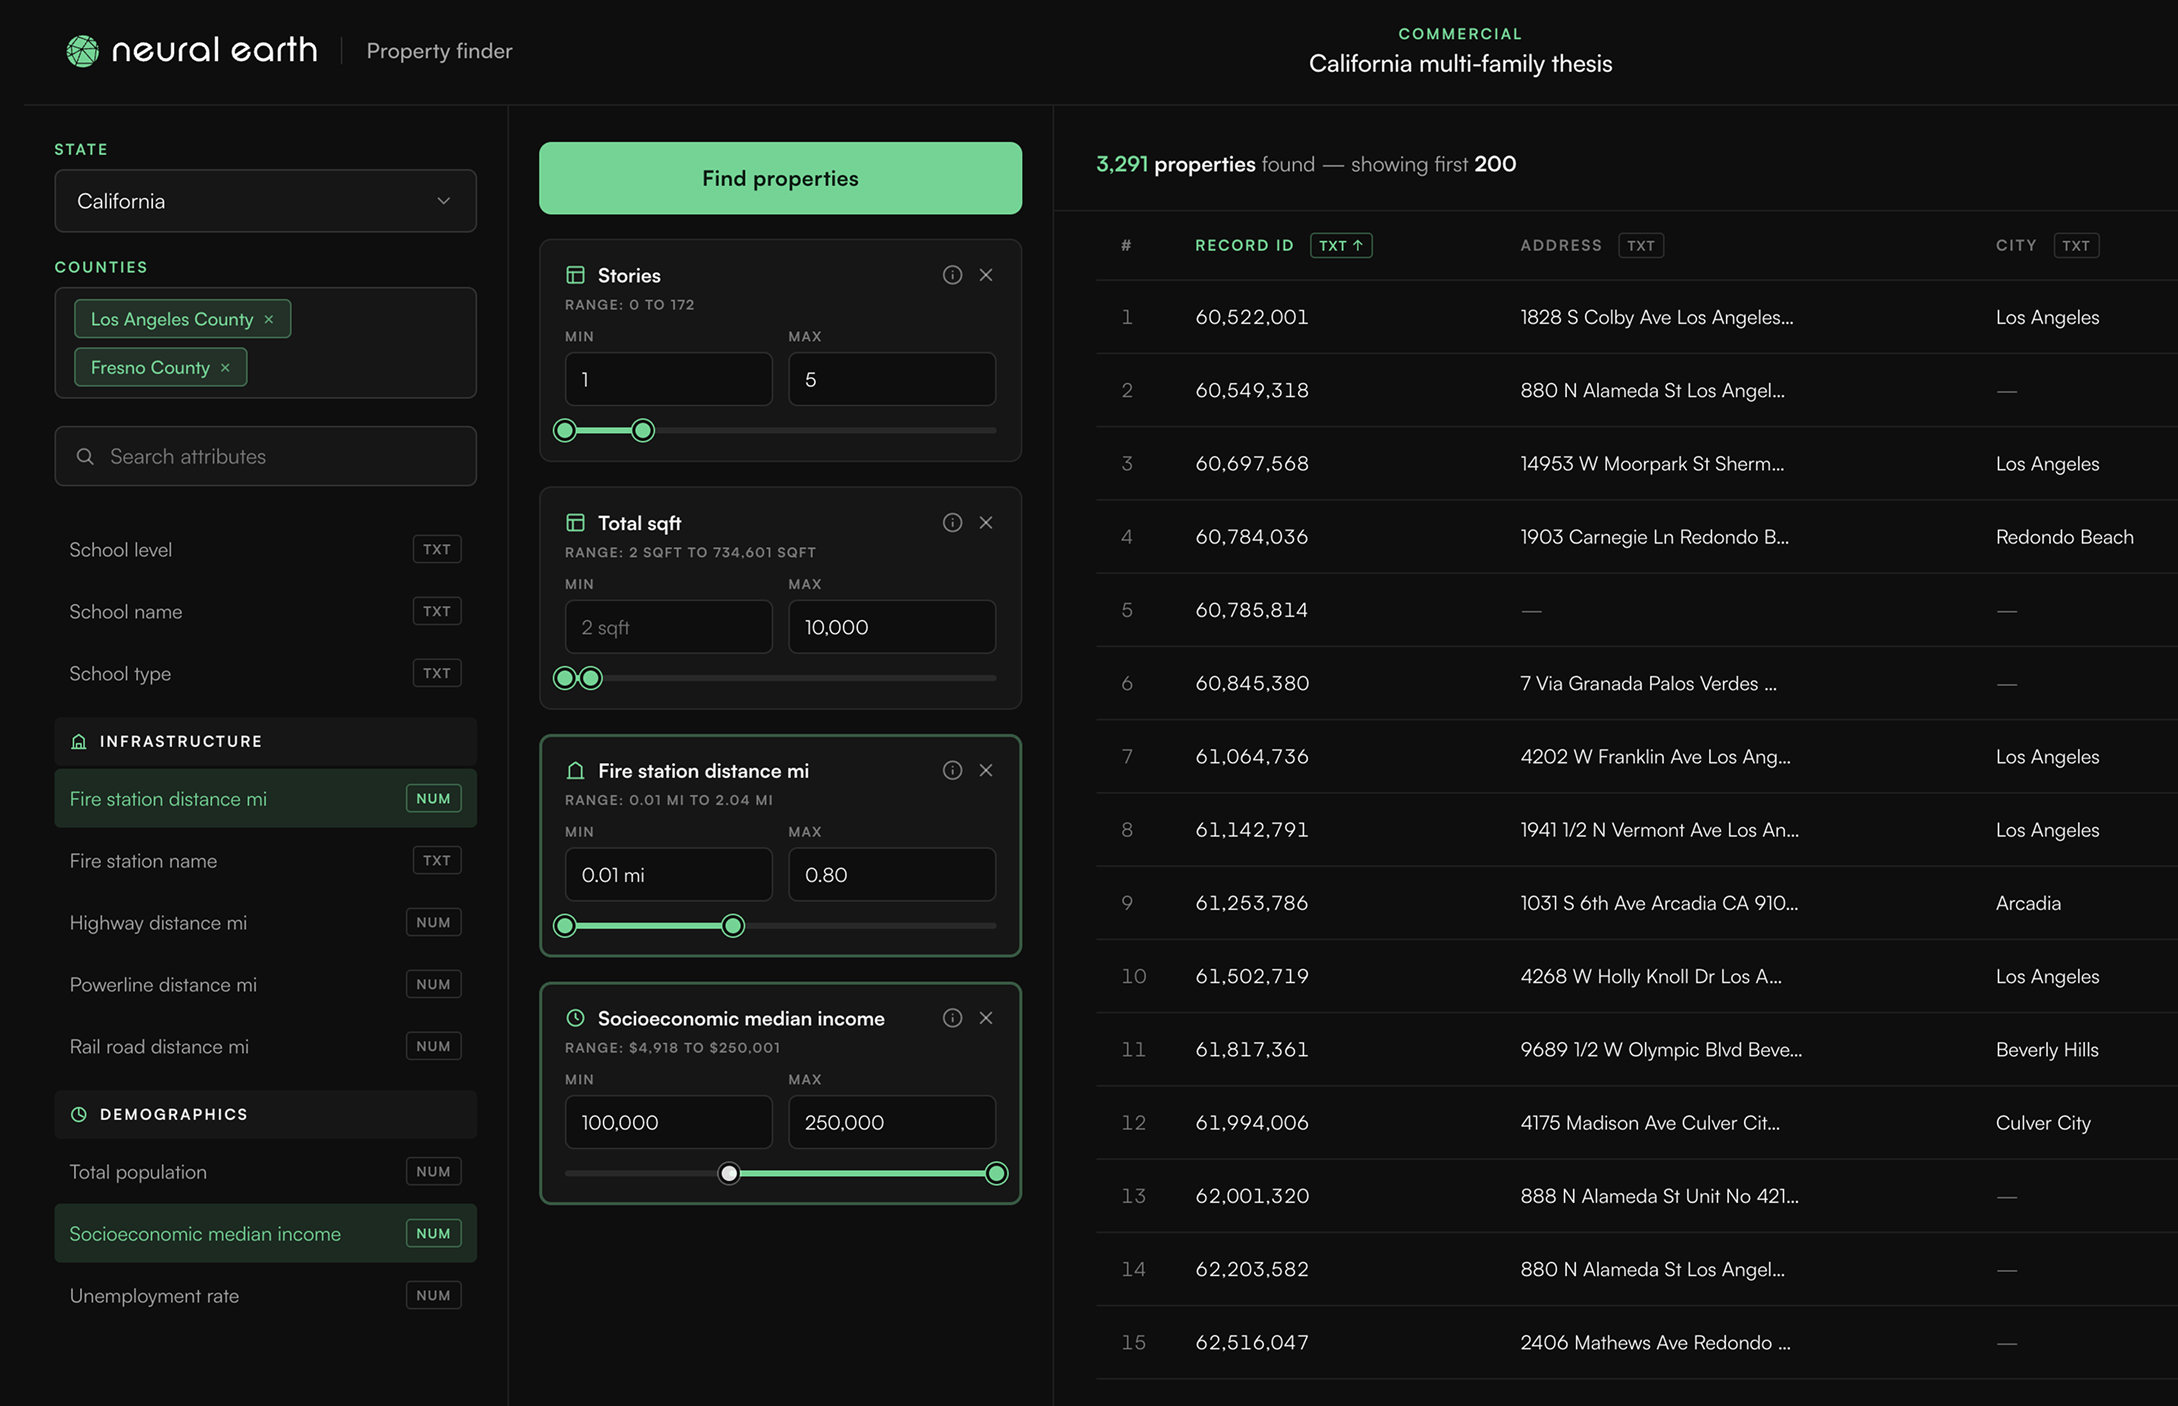The height and width of the screenshot is (1406, 2178).
Task: Click the search magnifier icon in attributes
Action: pyautogui.click(x=85, y=456)
